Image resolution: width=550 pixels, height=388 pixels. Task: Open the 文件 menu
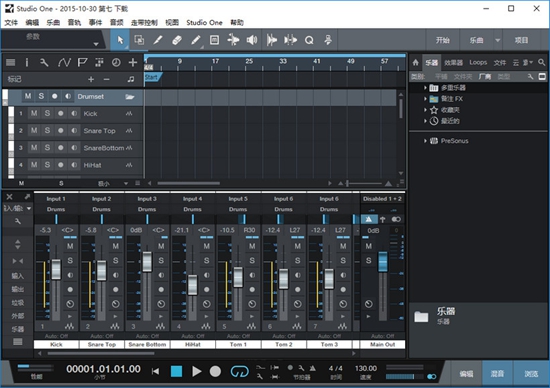[x=11, y=22]
